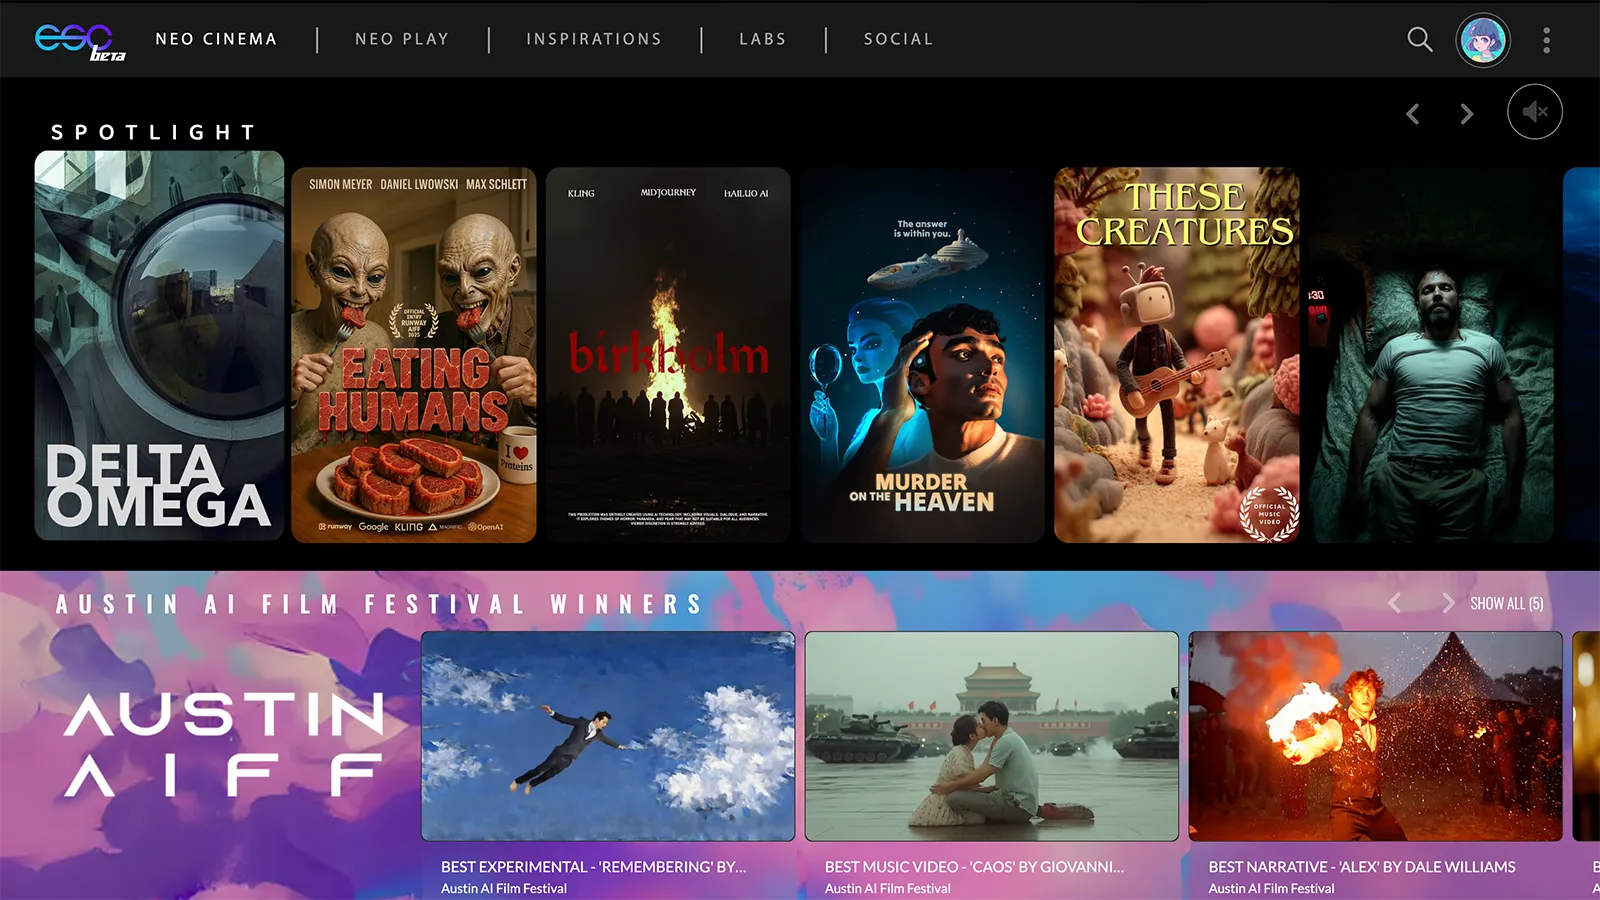Open the three-dot more options menu
The height and width of the screenshot is (900, 1600).
[x=1546, y=40]
